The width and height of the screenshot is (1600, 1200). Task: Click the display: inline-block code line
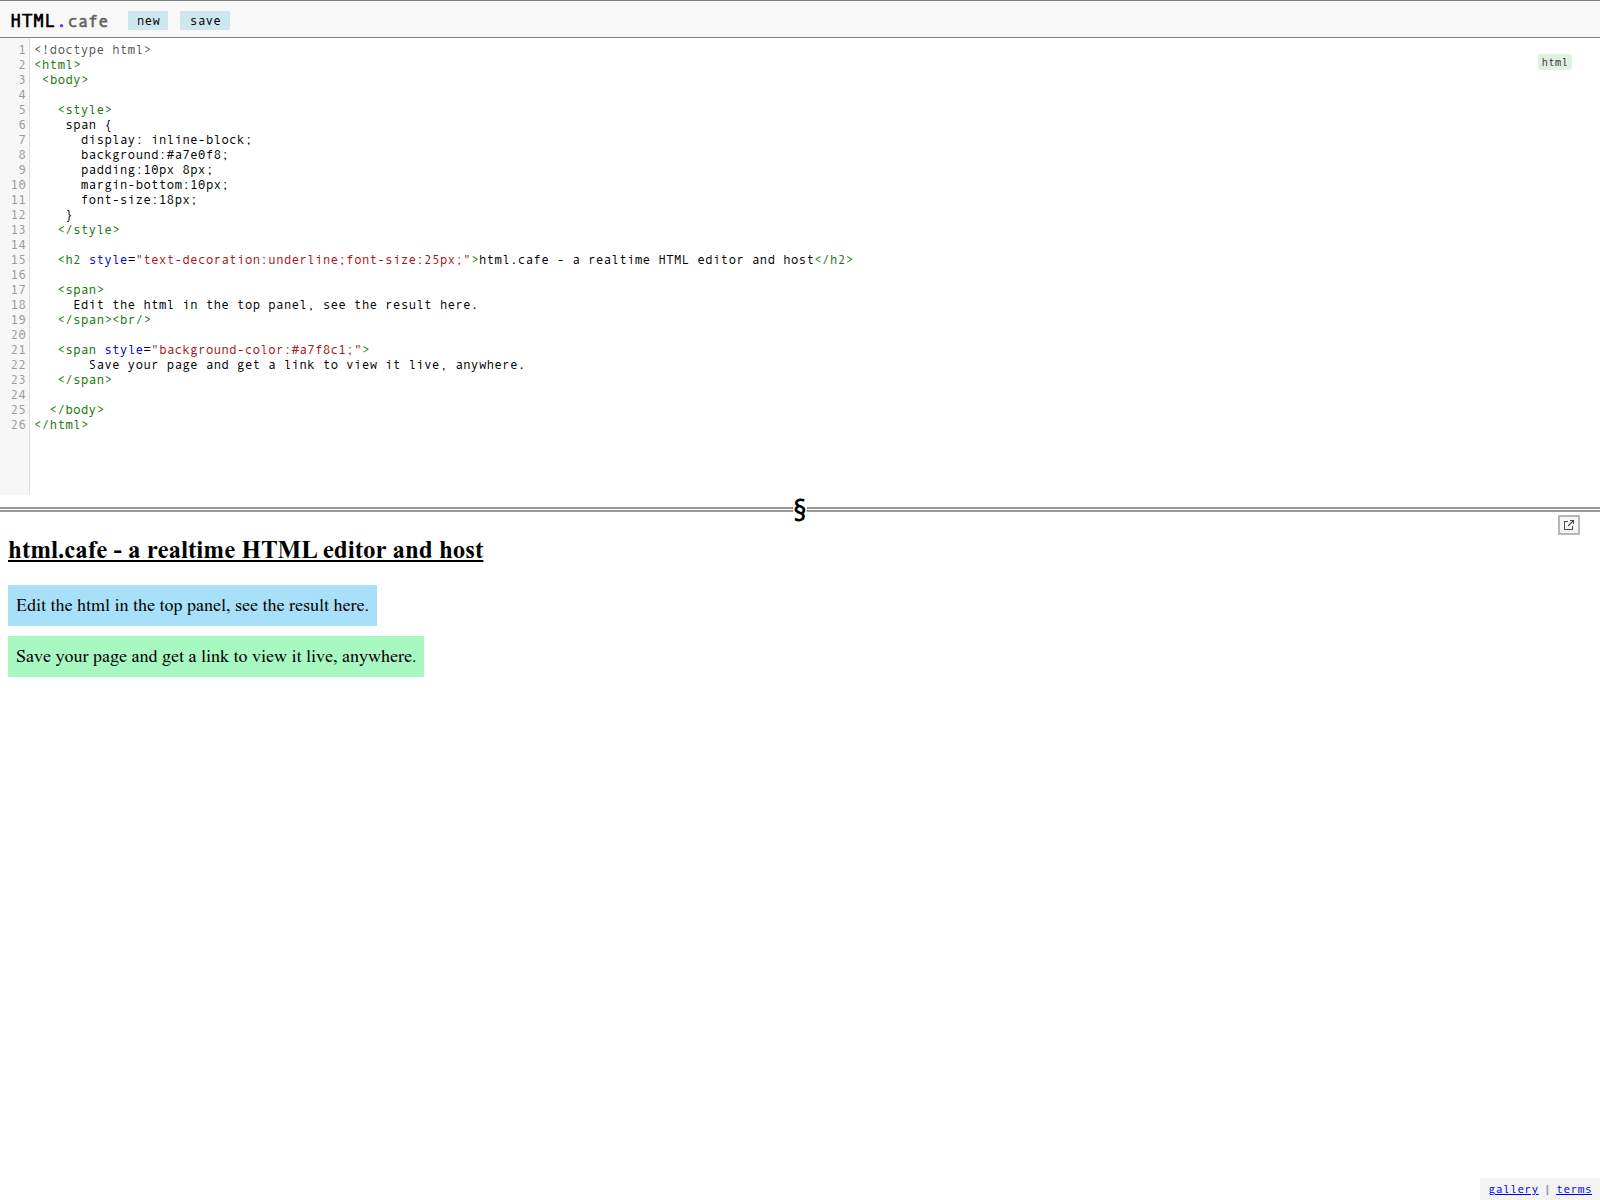pos(166,140)
